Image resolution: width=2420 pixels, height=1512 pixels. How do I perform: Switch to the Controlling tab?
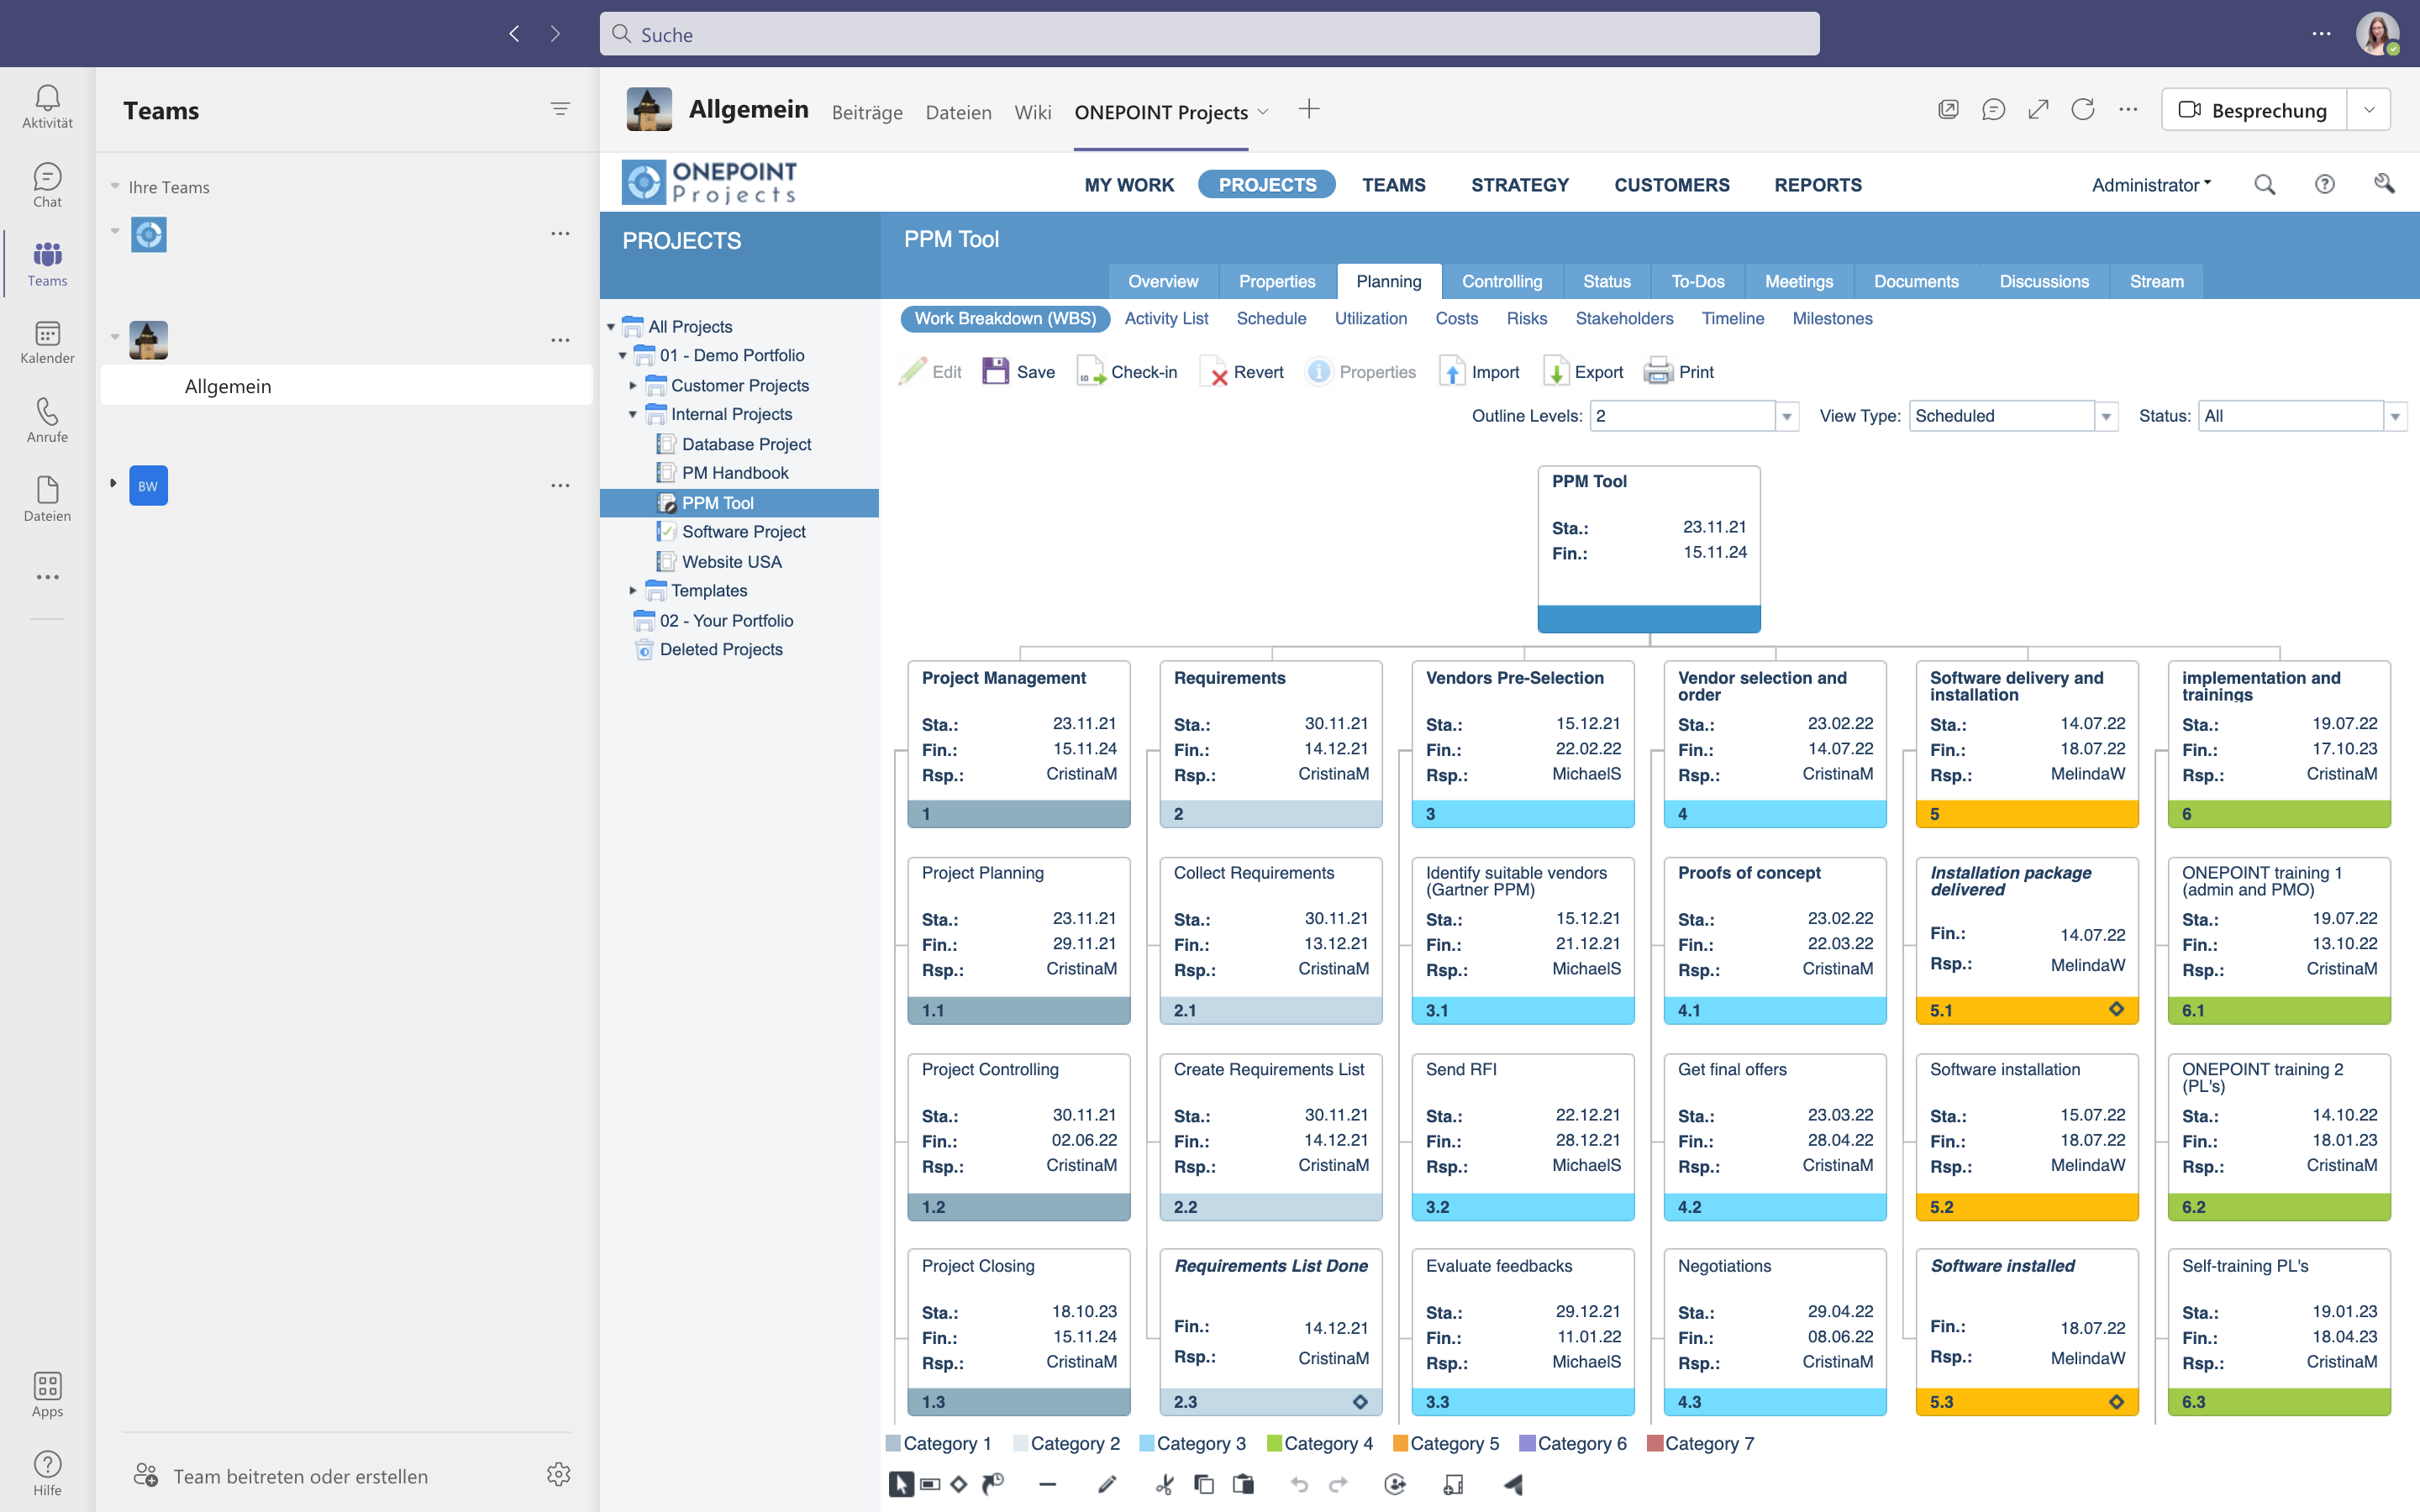[x=1501, y=281]
